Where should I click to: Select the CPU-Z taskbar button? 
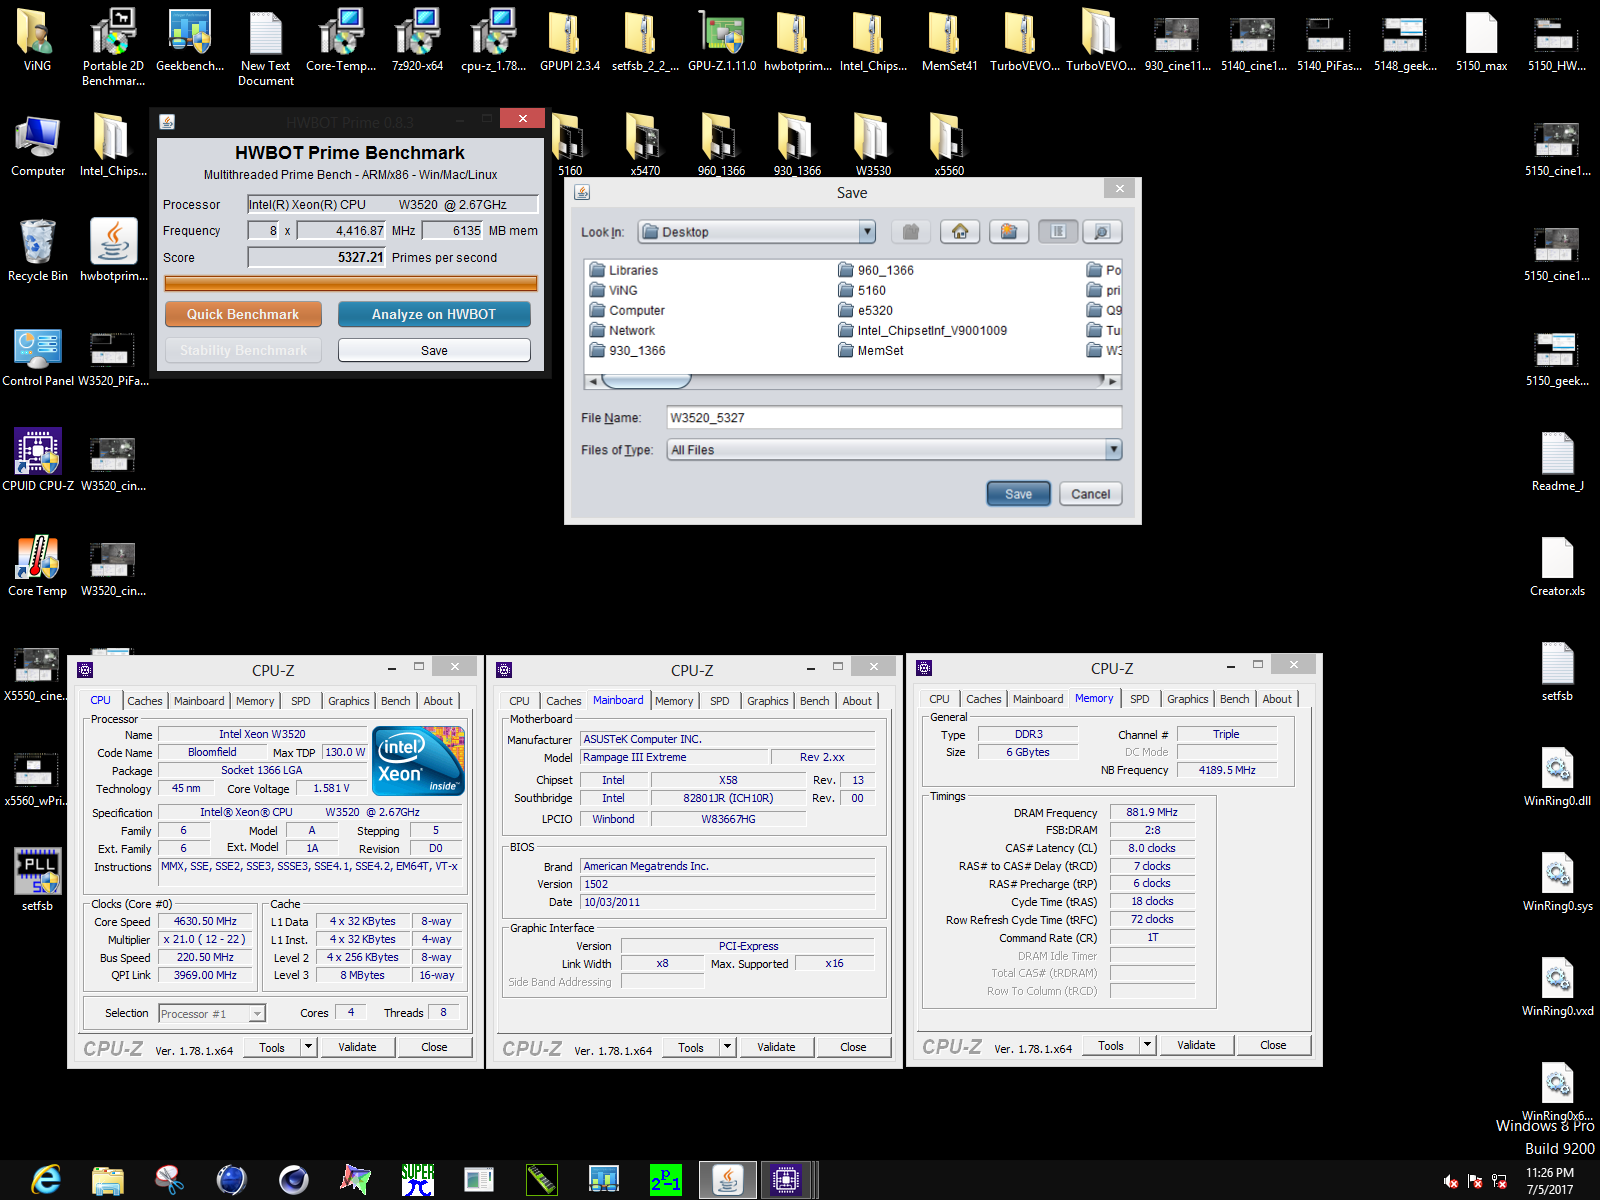pyautogui.click(x=787, y=1180)
